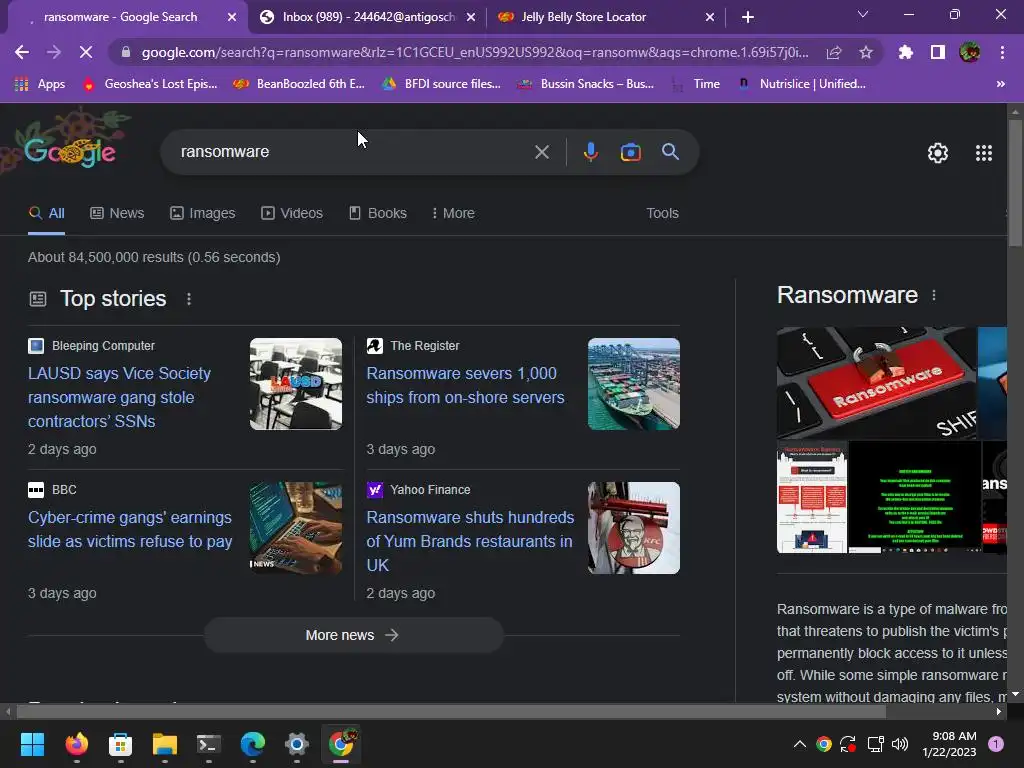Viewport: 1024px width, 768px height.
Task: Click the magnifier search button
Action: 671,152
